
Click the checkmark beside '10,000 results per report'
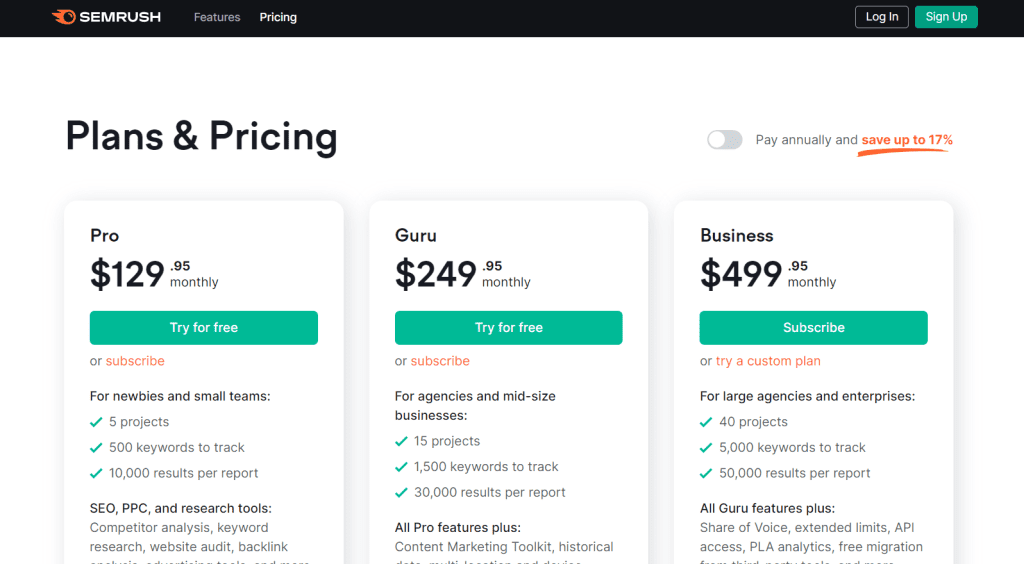[x=96, y=473]
